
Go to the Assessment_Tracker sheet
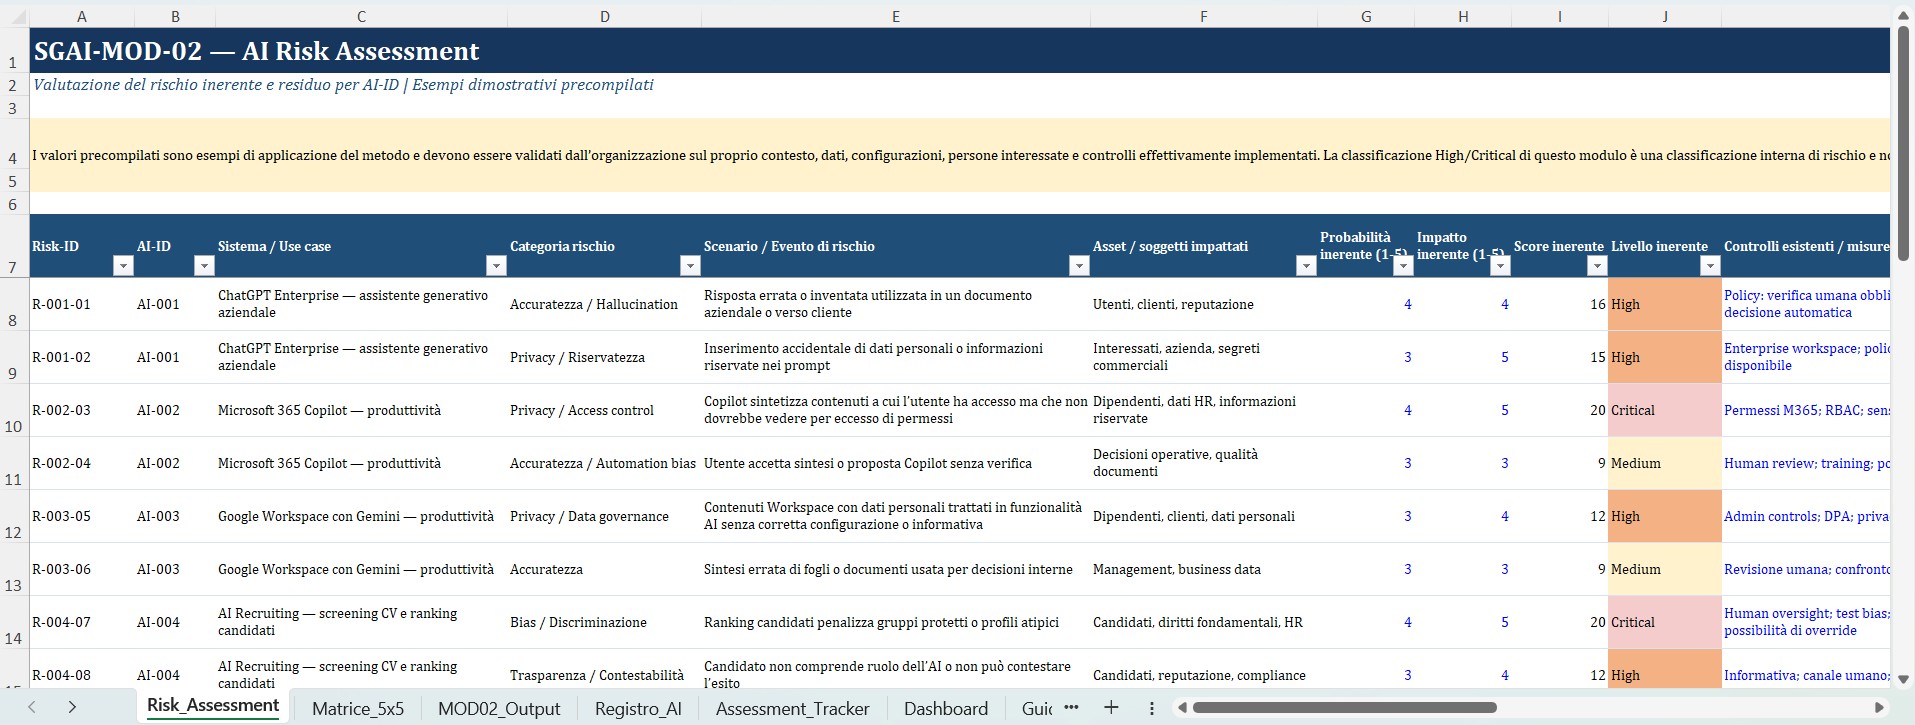click(793, 708)
